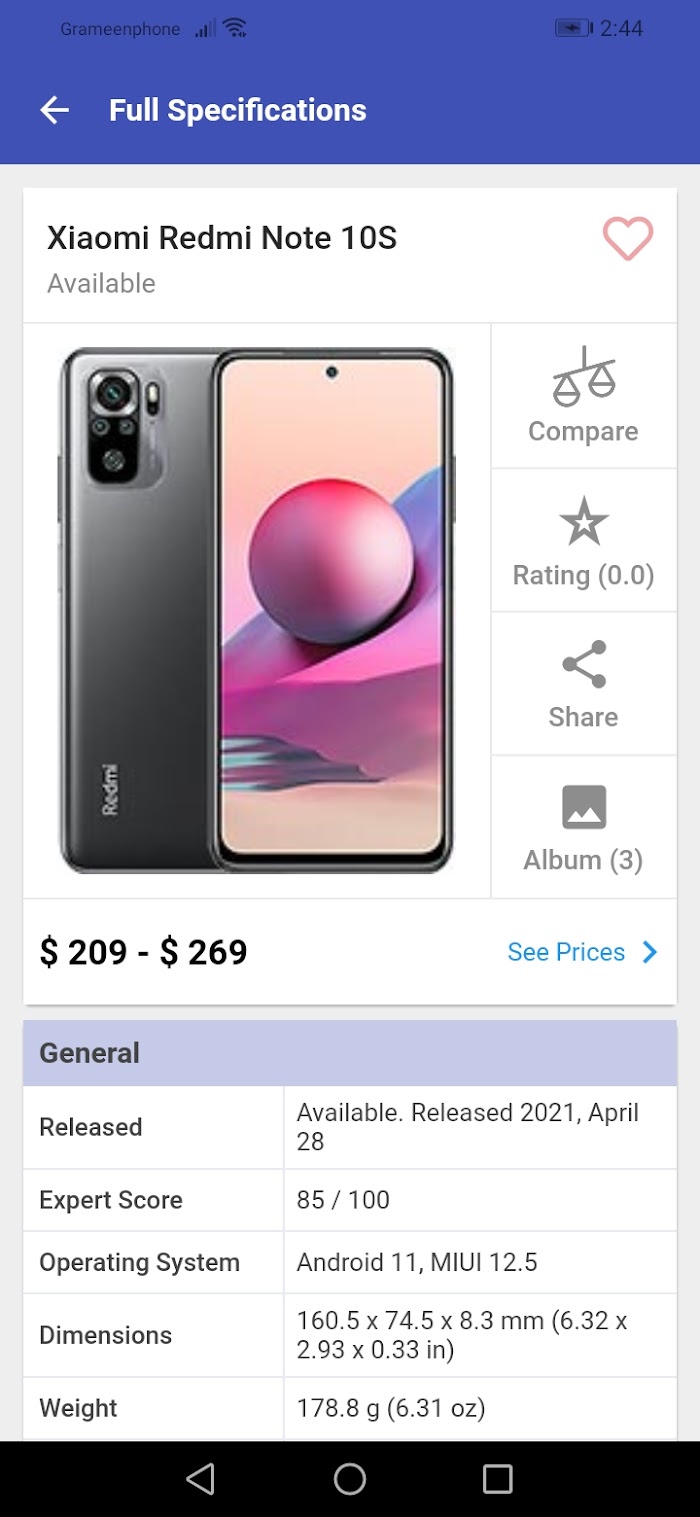Tap the $ 209 - $ 269 price text
Viewport: 700px width, 1517px height.
(x=143, y=952)
